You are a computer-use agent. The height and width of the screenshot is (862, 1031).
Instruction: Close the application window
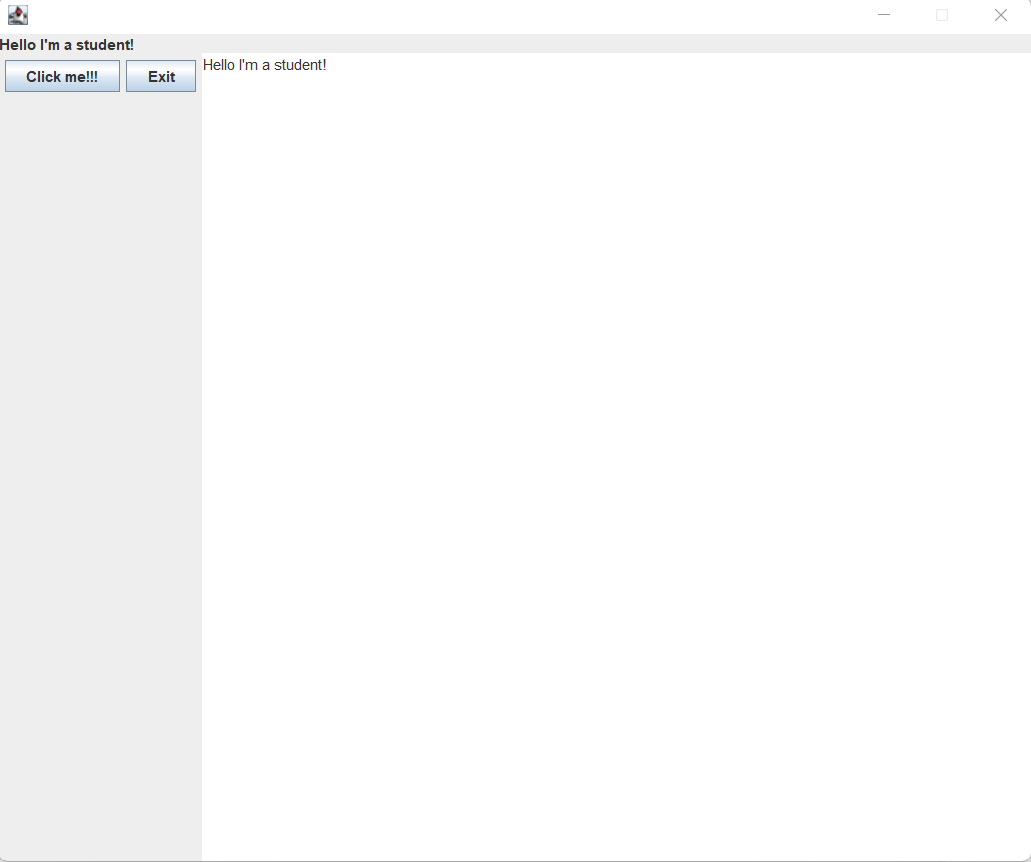click(x=1001, y=15)
